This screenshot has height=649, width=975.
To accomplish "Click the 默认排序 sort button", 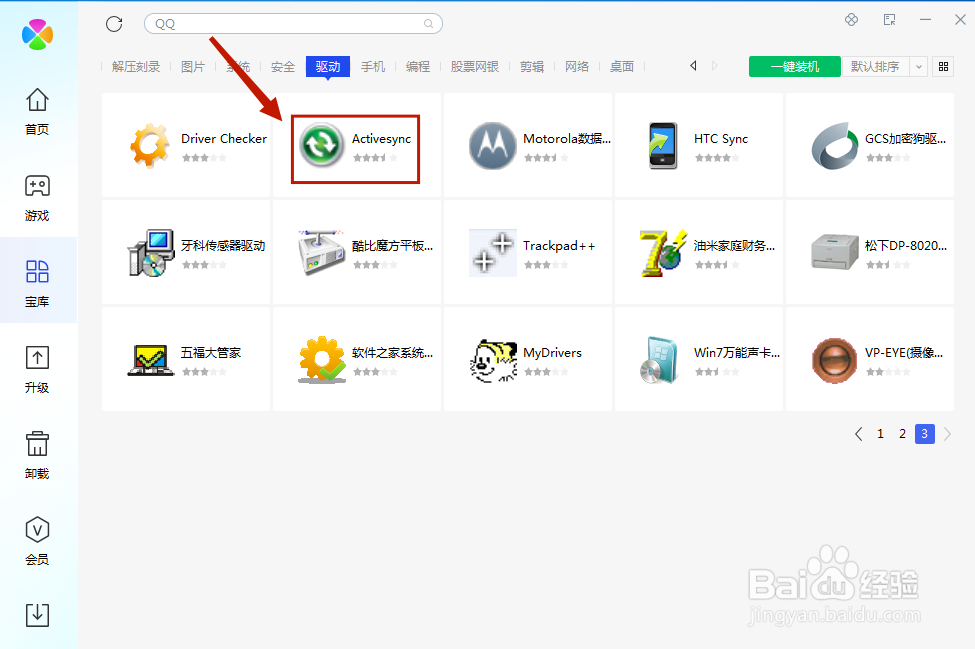I will pyautogui.click(x=876, y=67).
